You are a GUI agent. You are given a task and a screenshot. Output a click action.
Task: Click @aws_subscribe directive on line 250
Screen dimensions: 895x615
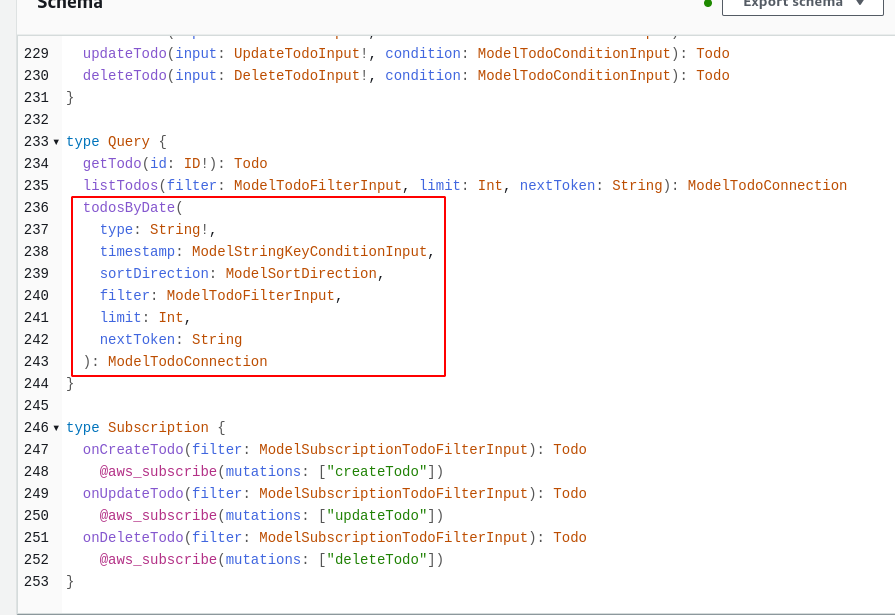coord(158,516)
